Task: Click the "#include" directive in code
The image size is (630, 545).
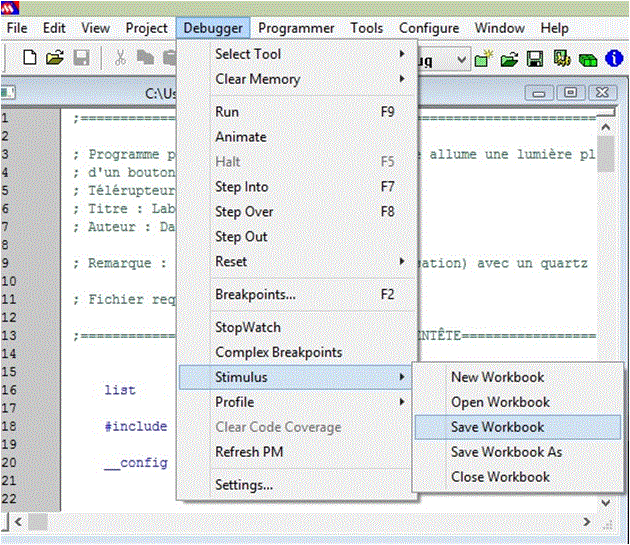Action: point(136,426)
